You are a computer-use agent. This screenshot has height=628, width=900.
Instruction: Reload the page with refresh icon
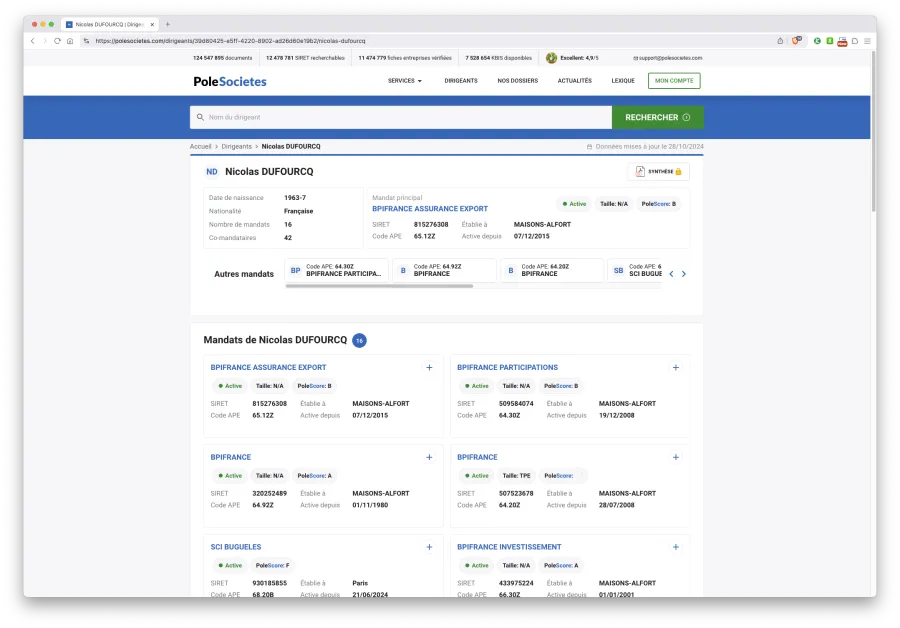[x=57, y=41]
